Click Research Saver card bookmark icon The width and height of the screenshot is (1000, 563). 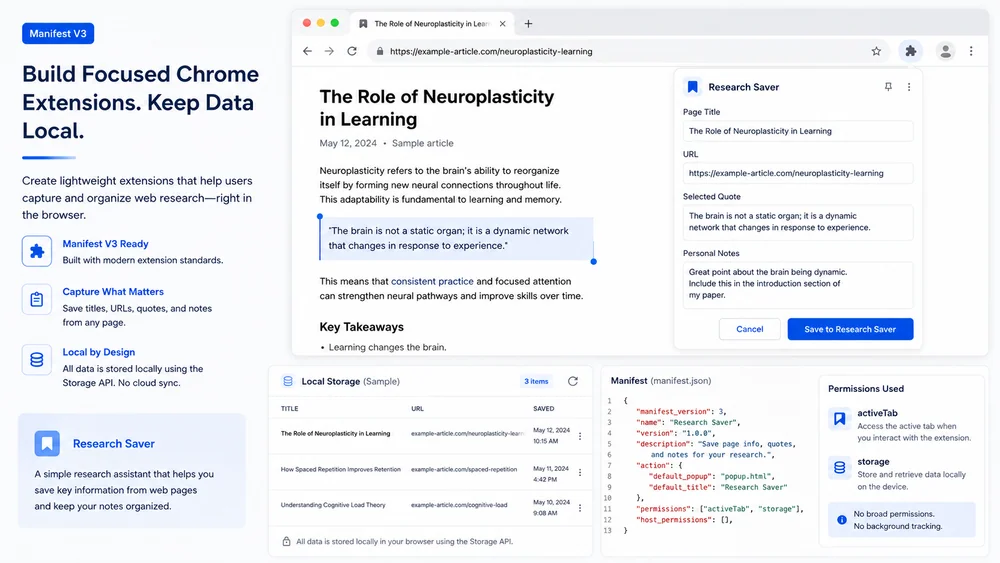pyautogui.click(x=47, y=444)
